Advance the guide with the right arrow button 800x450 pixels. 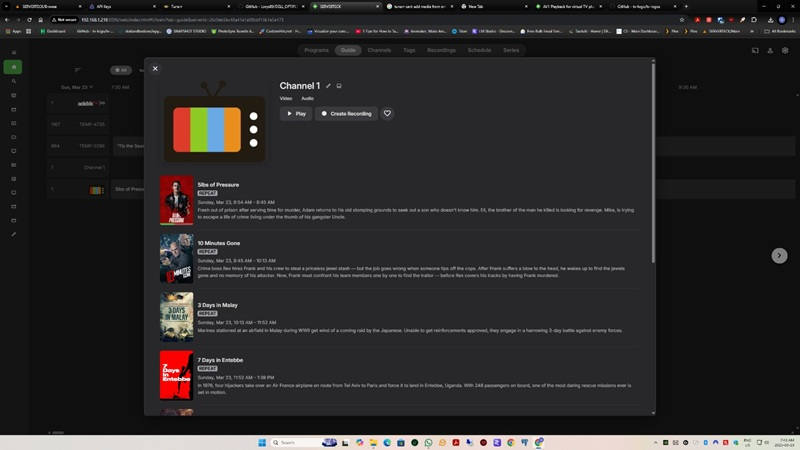pyautogui.click(x=779, y=256)
